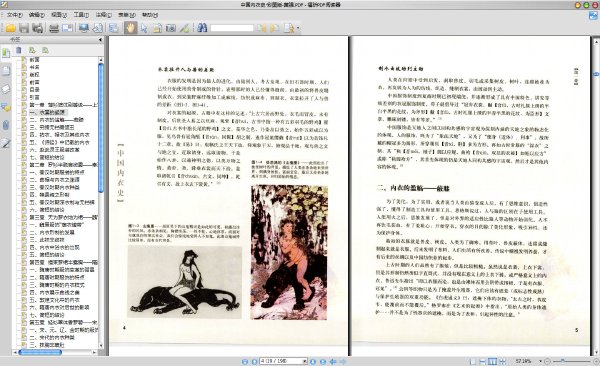Select the 第五章 bookmark

tap(63, 322)
